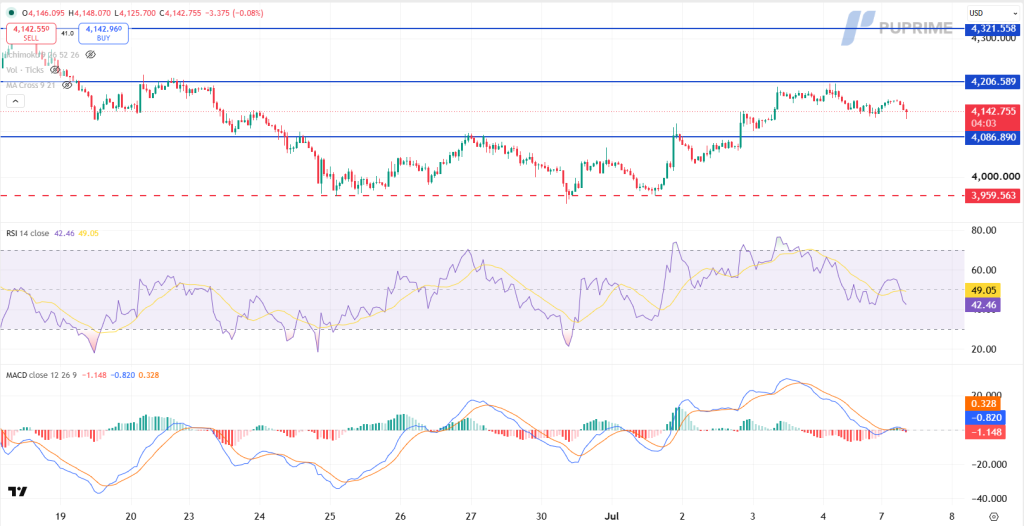This screenshot has width=1024, height=526.
Task: Collapse the indicator legend with chevron
Action: [x=16, y=101]
